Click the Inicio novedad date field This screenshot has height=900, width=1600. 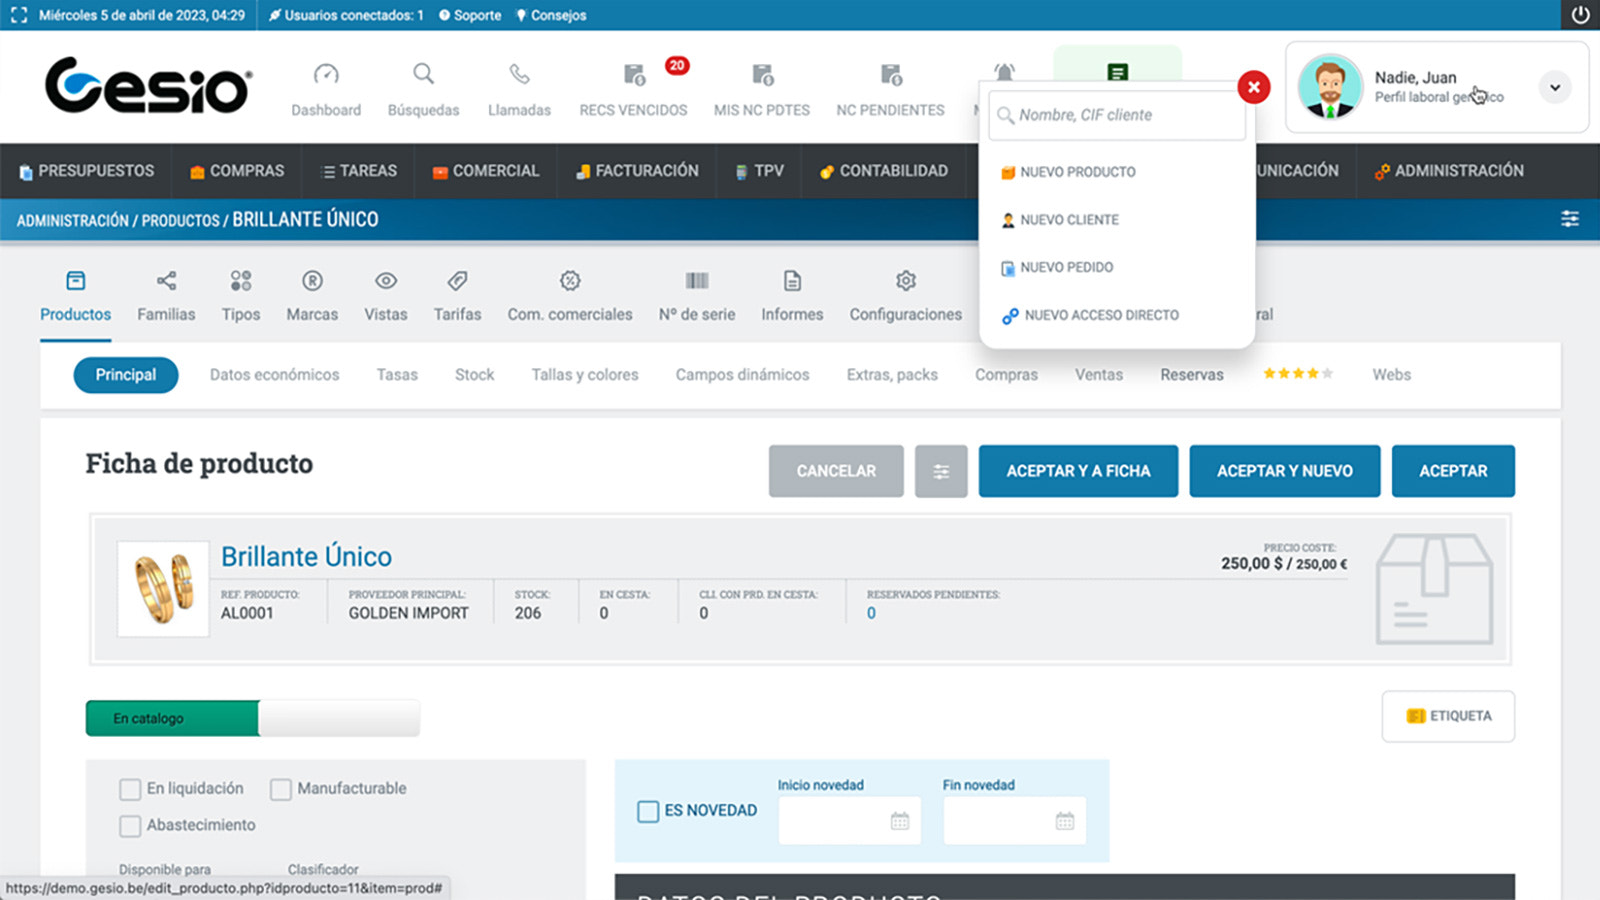click(x=849, y=821)
